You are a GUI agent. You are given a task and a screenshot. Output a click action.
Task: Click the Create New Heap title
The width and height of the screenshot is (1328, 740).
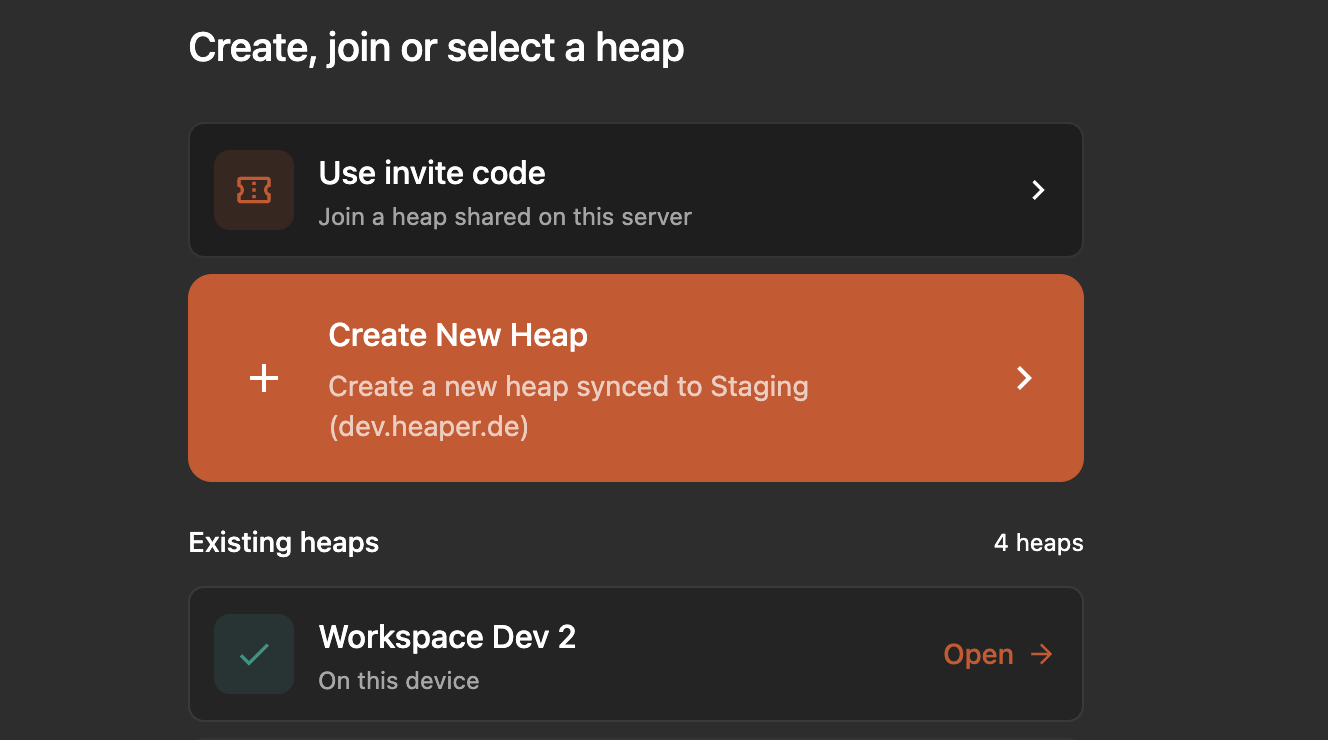(458, 335)
